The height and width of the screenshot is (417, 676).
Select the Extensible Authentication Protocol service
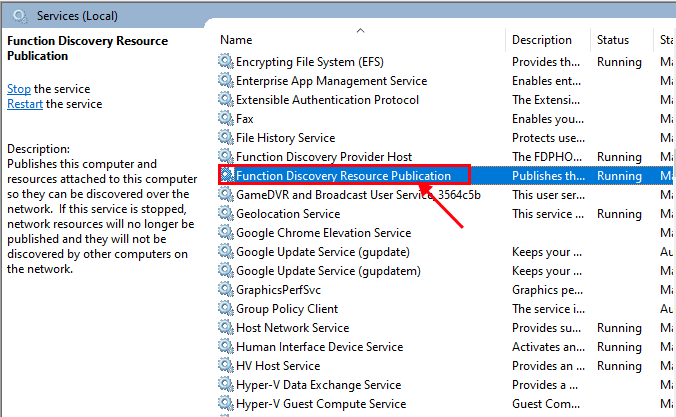[x=327, y=100]
